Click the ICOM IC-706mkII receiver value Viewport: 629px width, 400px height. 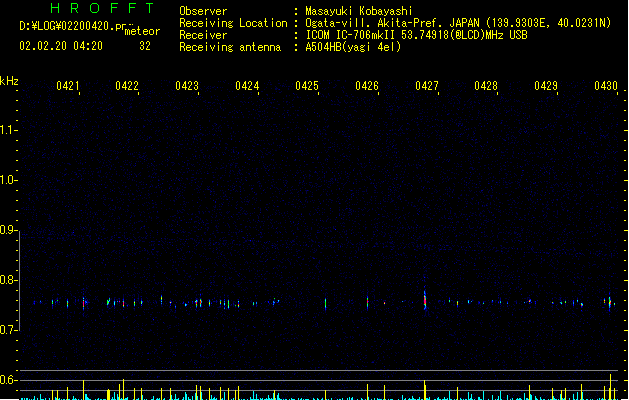pyautogui.click(x=416, y=35)
